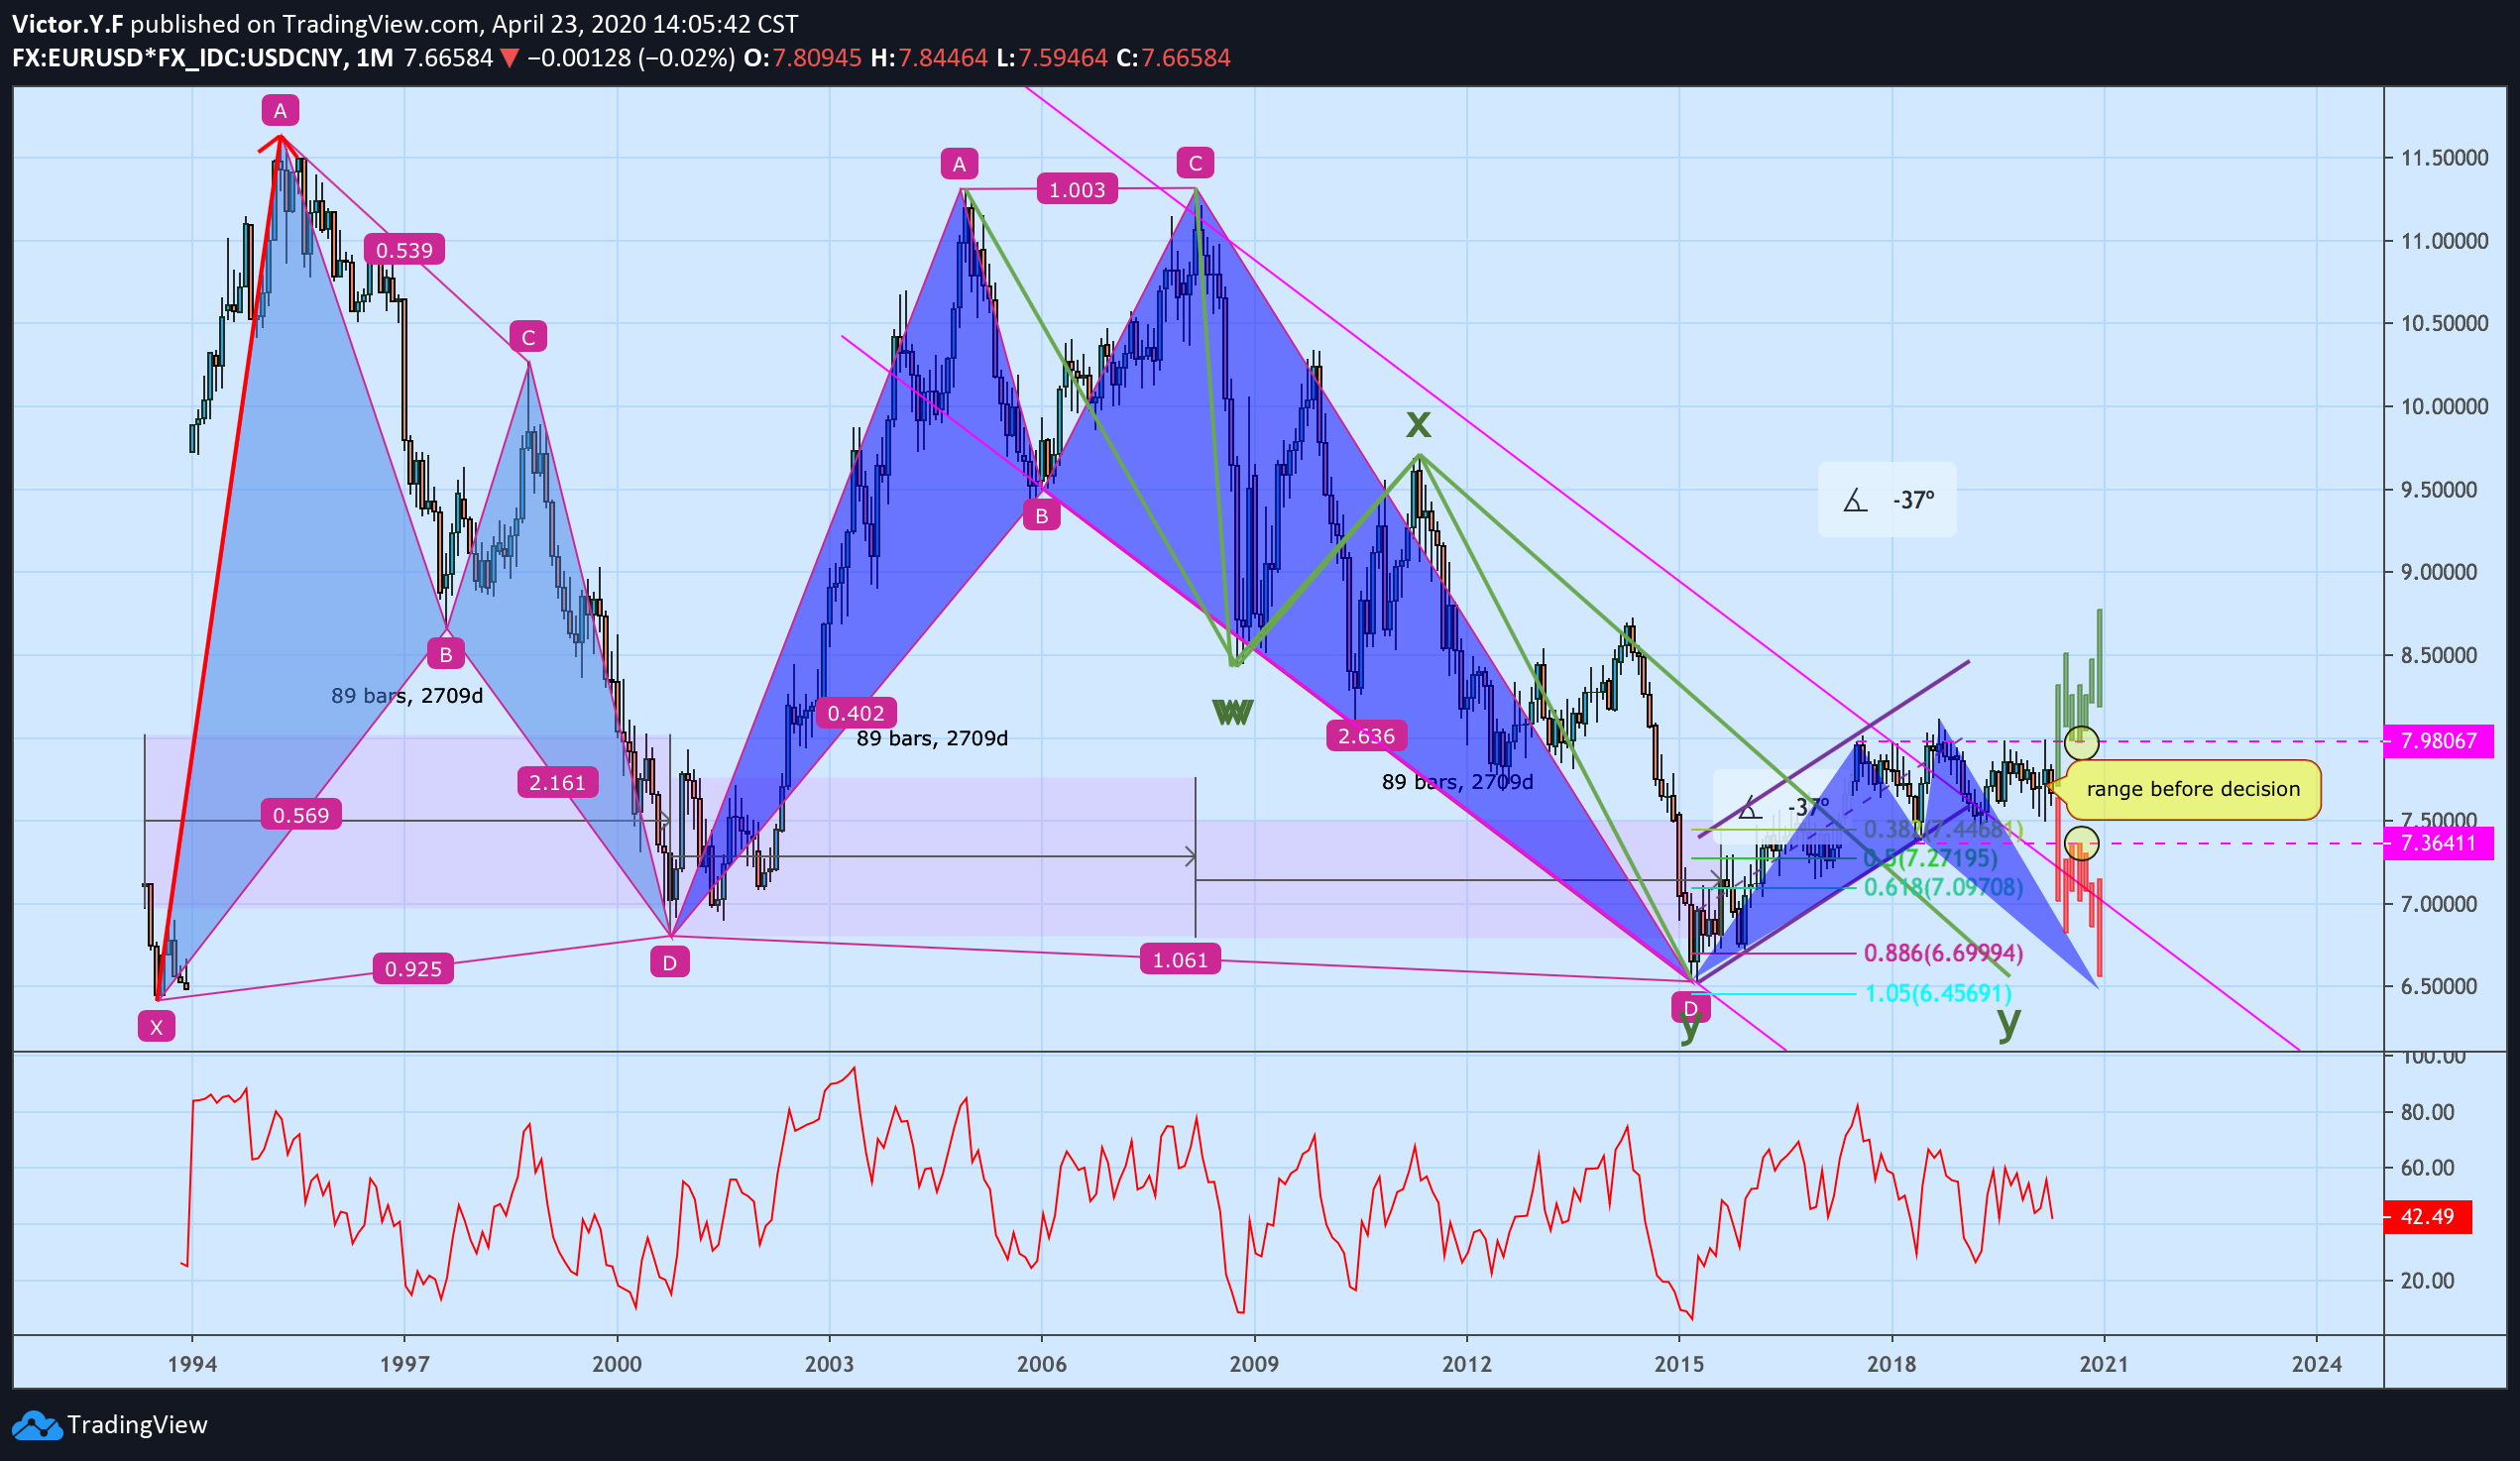
Task: Click the 0.5(7.27195) Fibonacci level label
Action: (x=1930, y=858)
